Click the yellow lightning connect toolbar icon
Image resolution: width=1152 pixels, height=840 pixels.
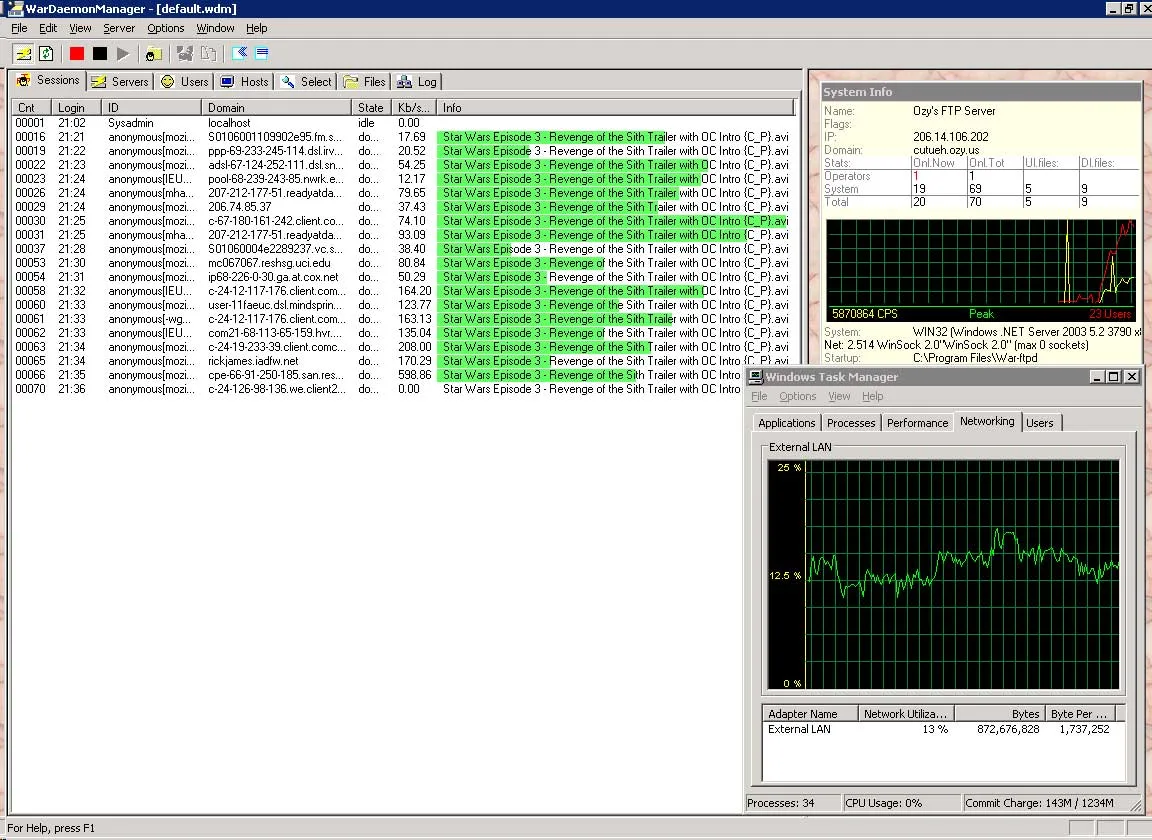tap(23, 54)
